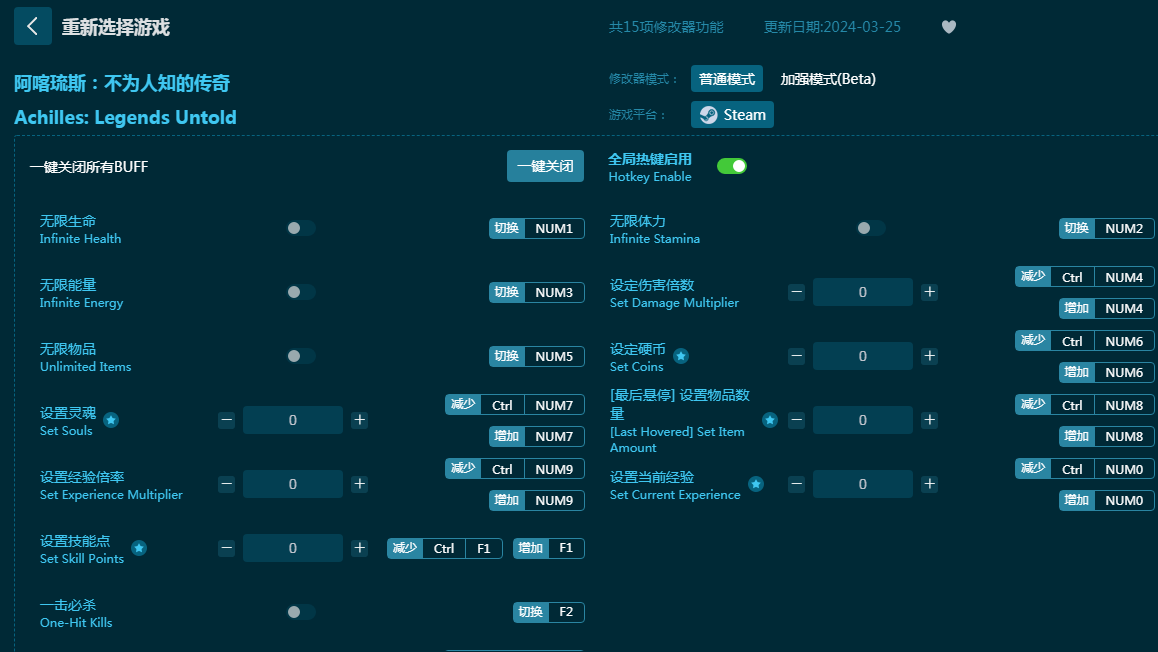The image size is (1158, 652).
Task: Increase the Set Item Amount with plus
Action: click(930, 420)
